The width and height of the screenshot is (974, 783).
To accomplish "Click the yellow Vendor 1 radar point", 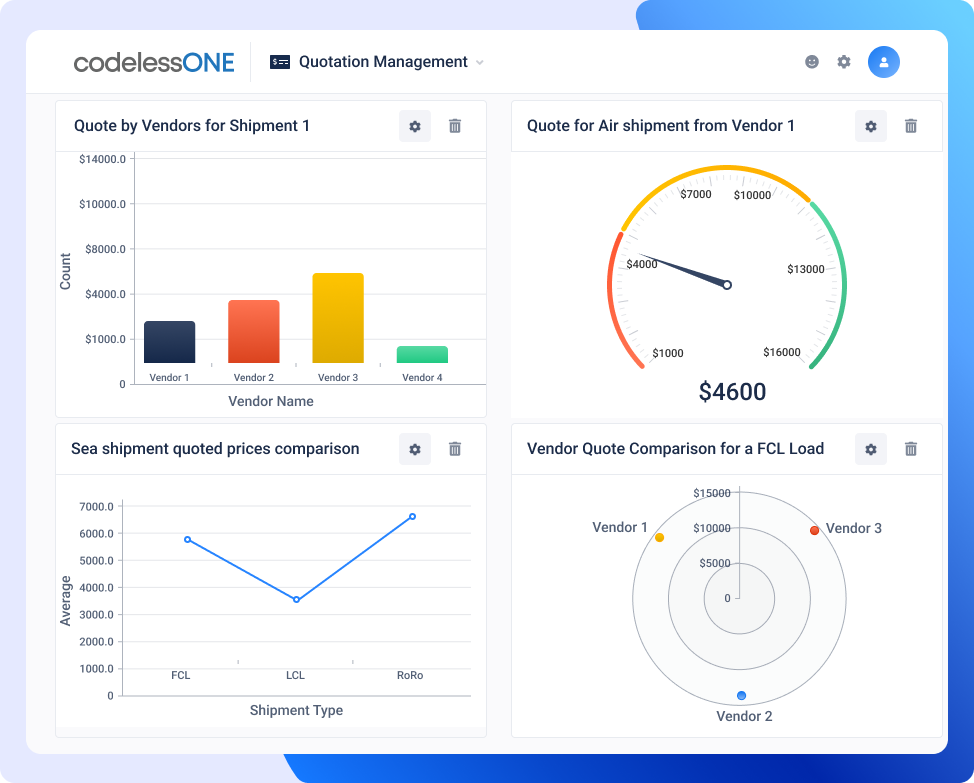I will (660, 538).
